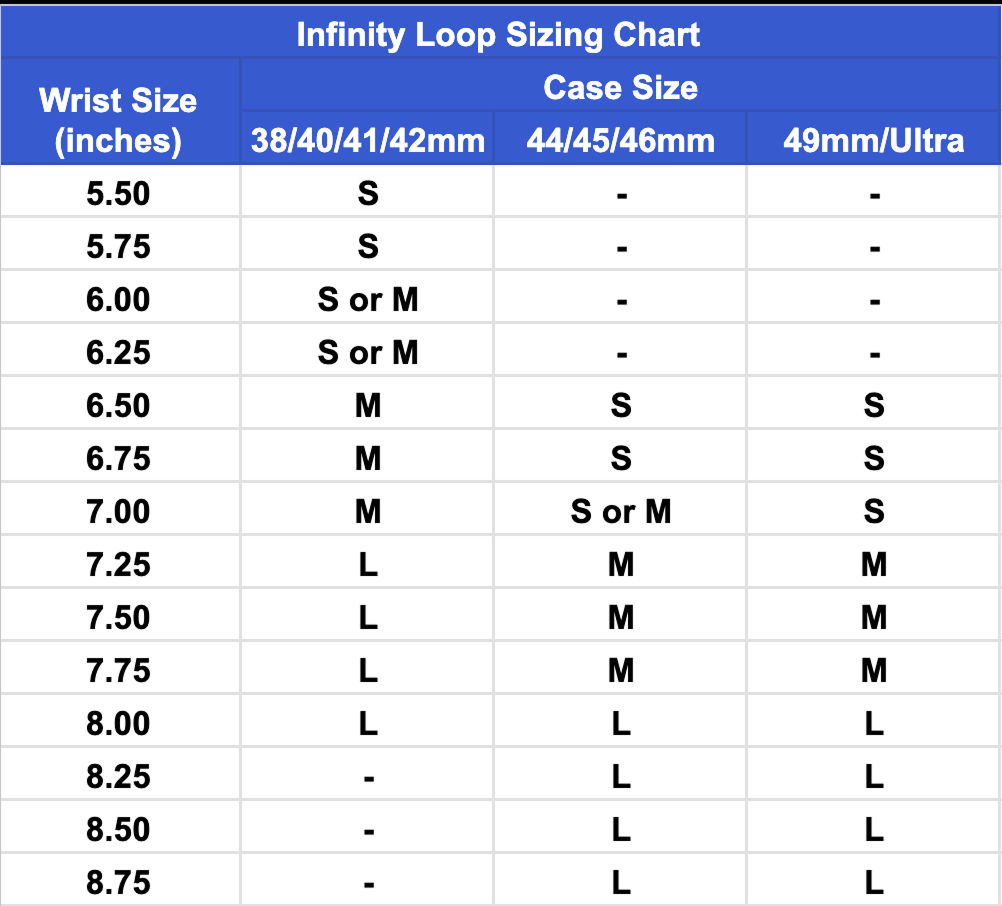This screenshot has height=906, width=1002.
Task: Click the 5.50 wrist size cell
Action: click(118, 193)
